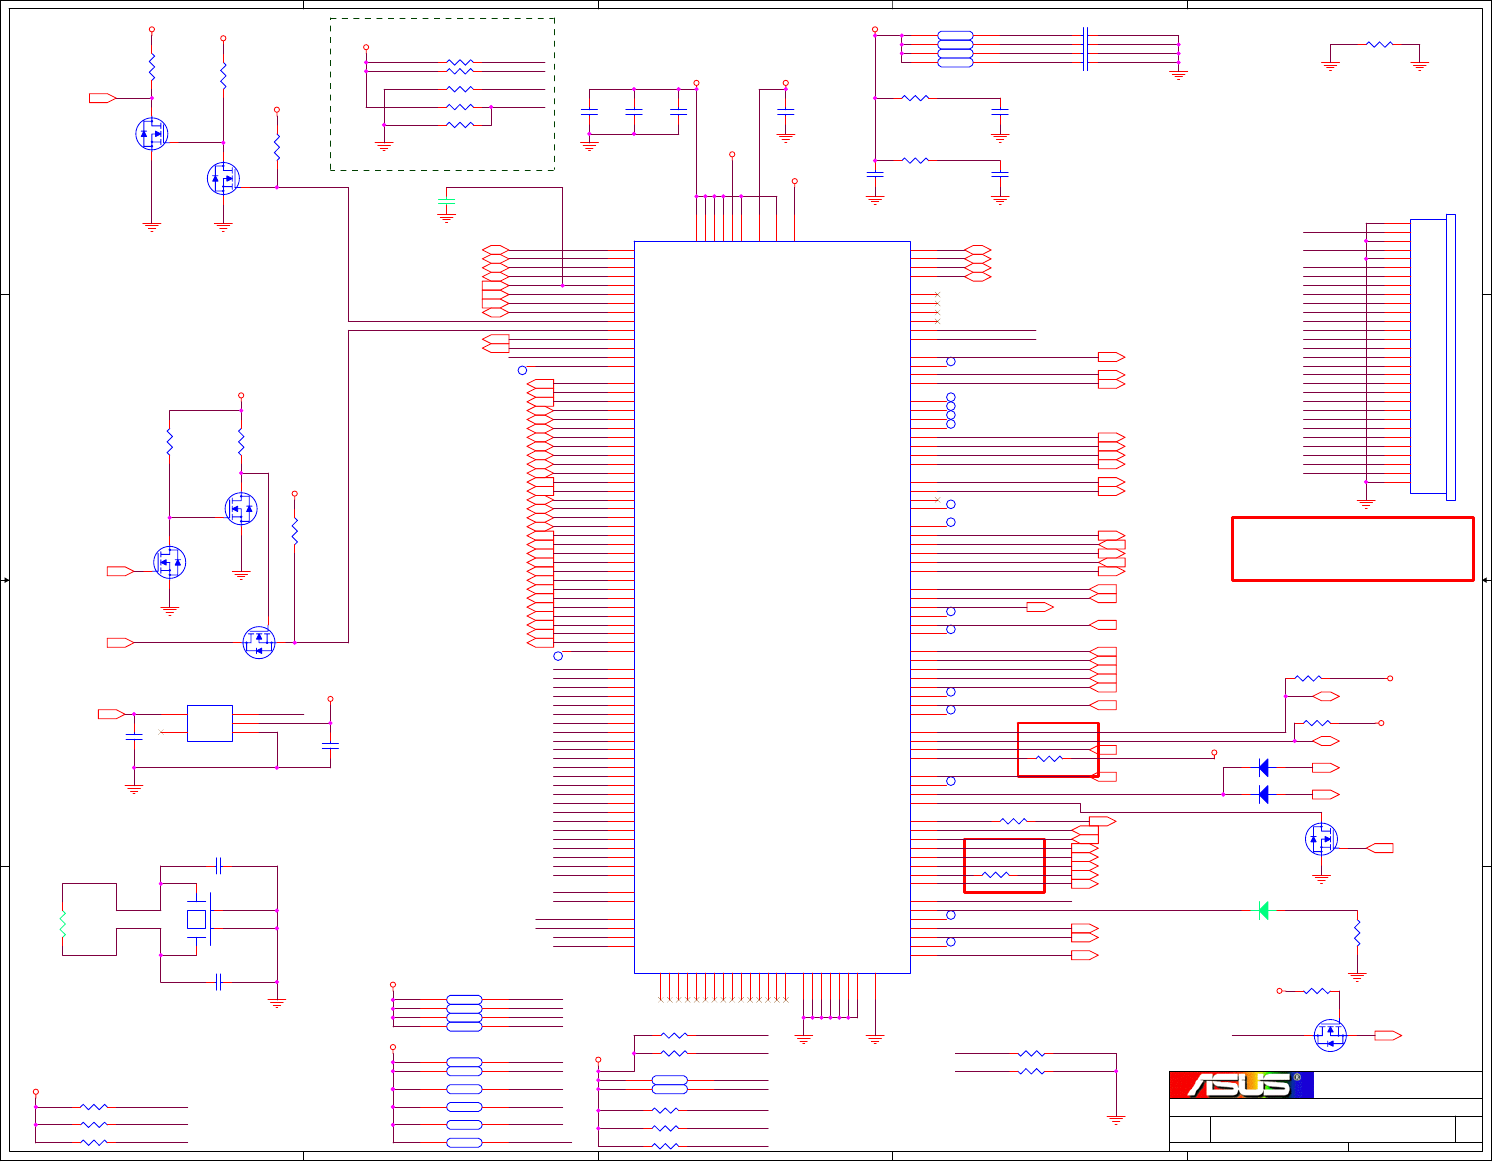Select the lower blue diode symbol
Image resolution: width=1492 pixels, height=1162 pixels.
(x=1264, y=794)
